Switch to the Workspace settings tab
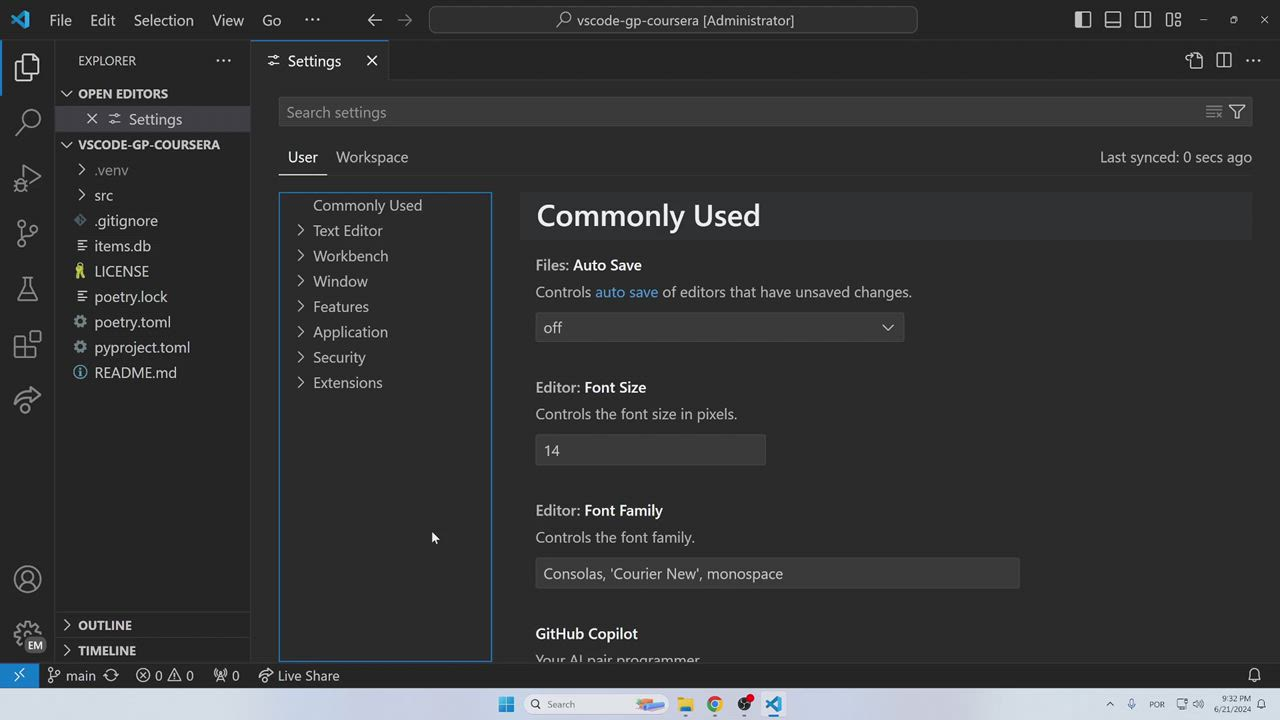Image resolution: width=1280 pixels, height=720 pixels. (x=371, y=157)
